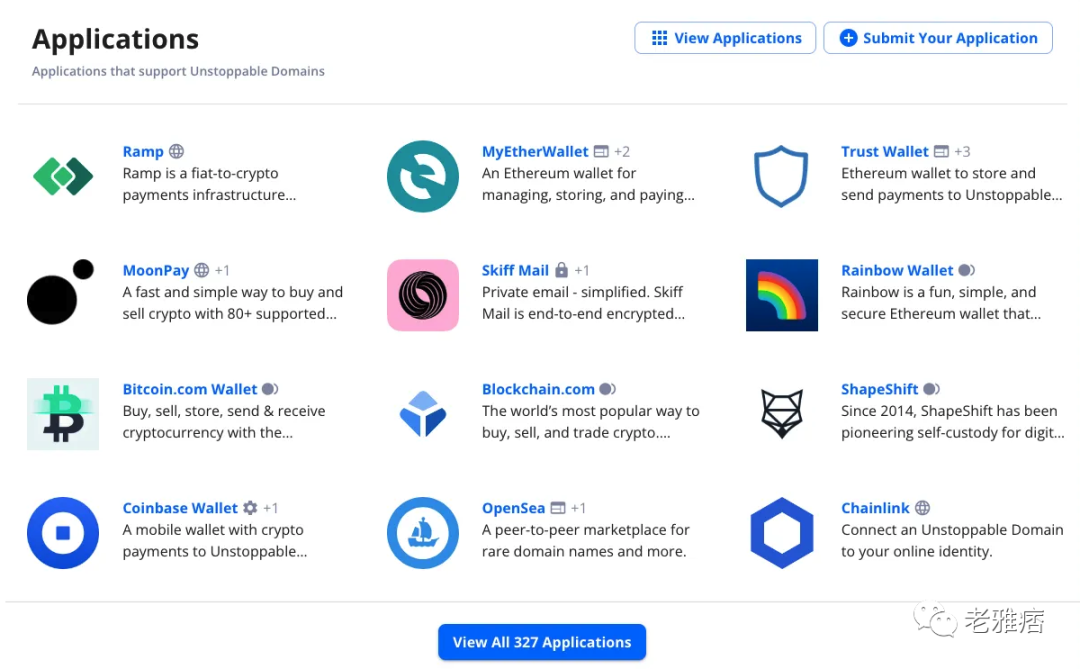Click the Chainlink hexagon logo

pos(782,533)
